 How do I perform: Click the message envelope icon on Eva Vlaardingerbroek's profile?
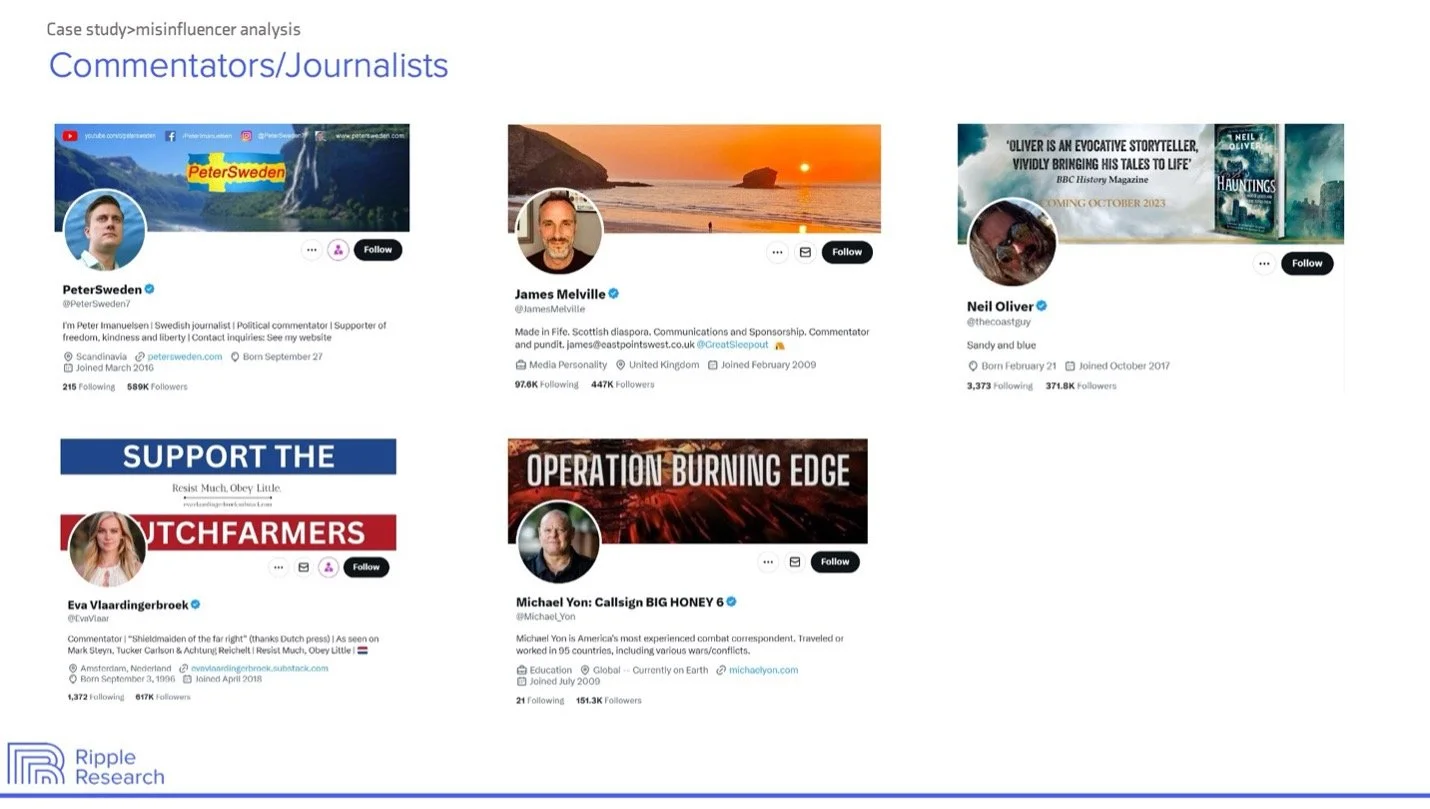(304, 567)
